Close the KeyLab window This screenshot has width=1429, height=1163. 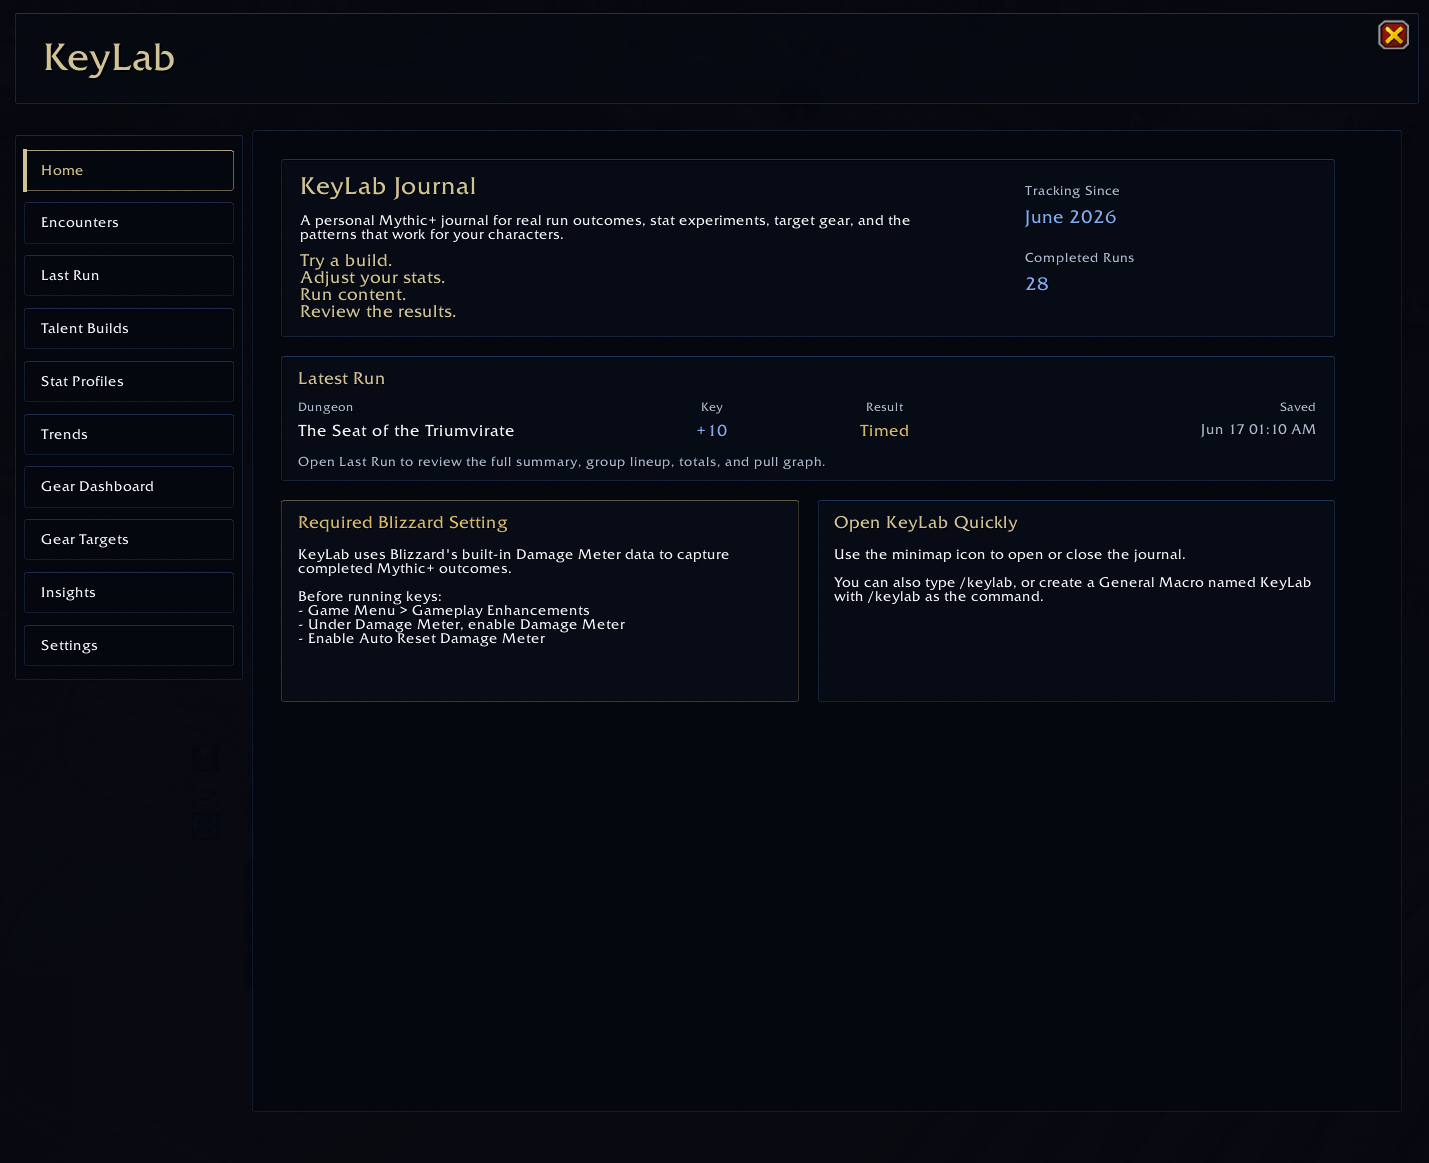pos(1393,35)
